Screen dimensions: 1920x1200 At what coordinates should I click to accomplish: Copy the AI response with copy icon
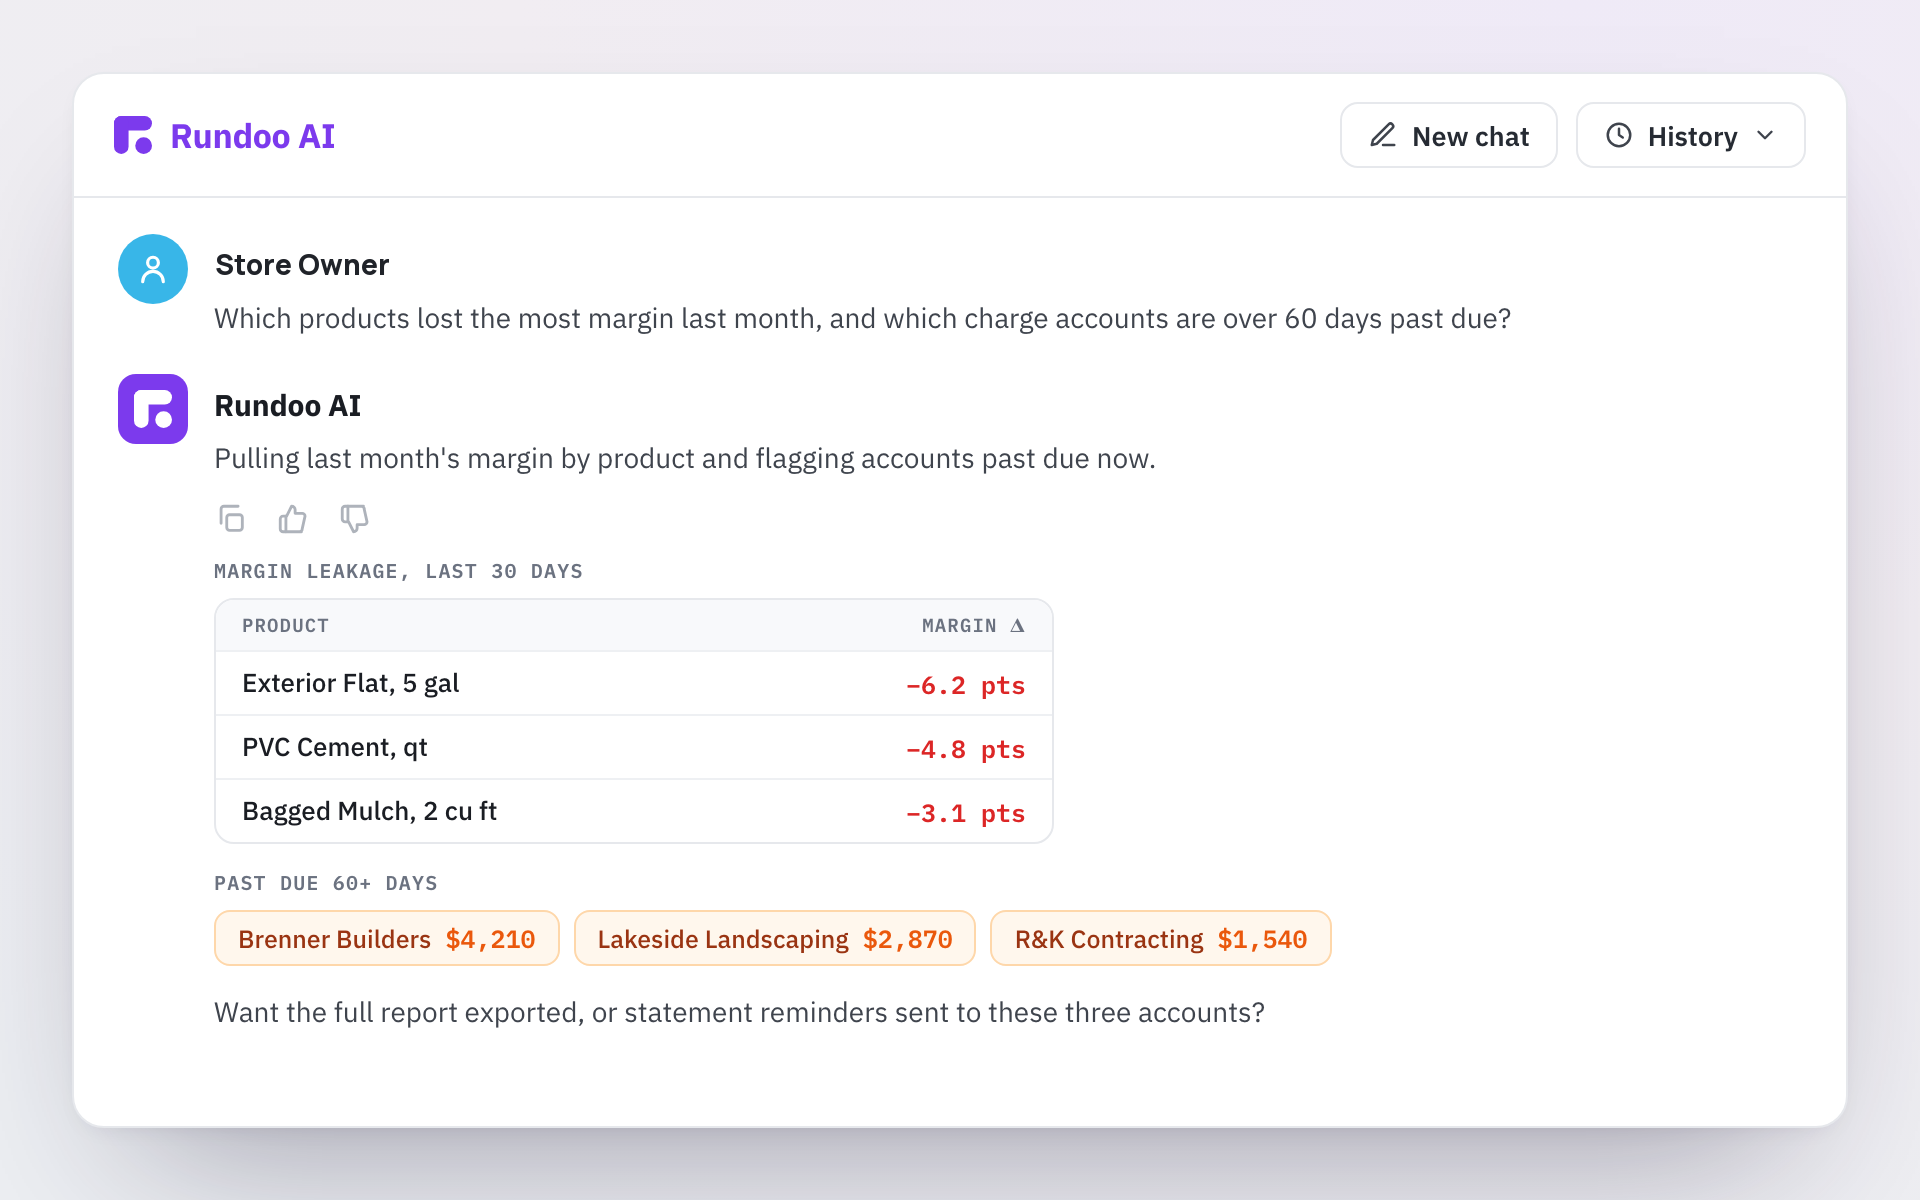(x=232, y=519)
